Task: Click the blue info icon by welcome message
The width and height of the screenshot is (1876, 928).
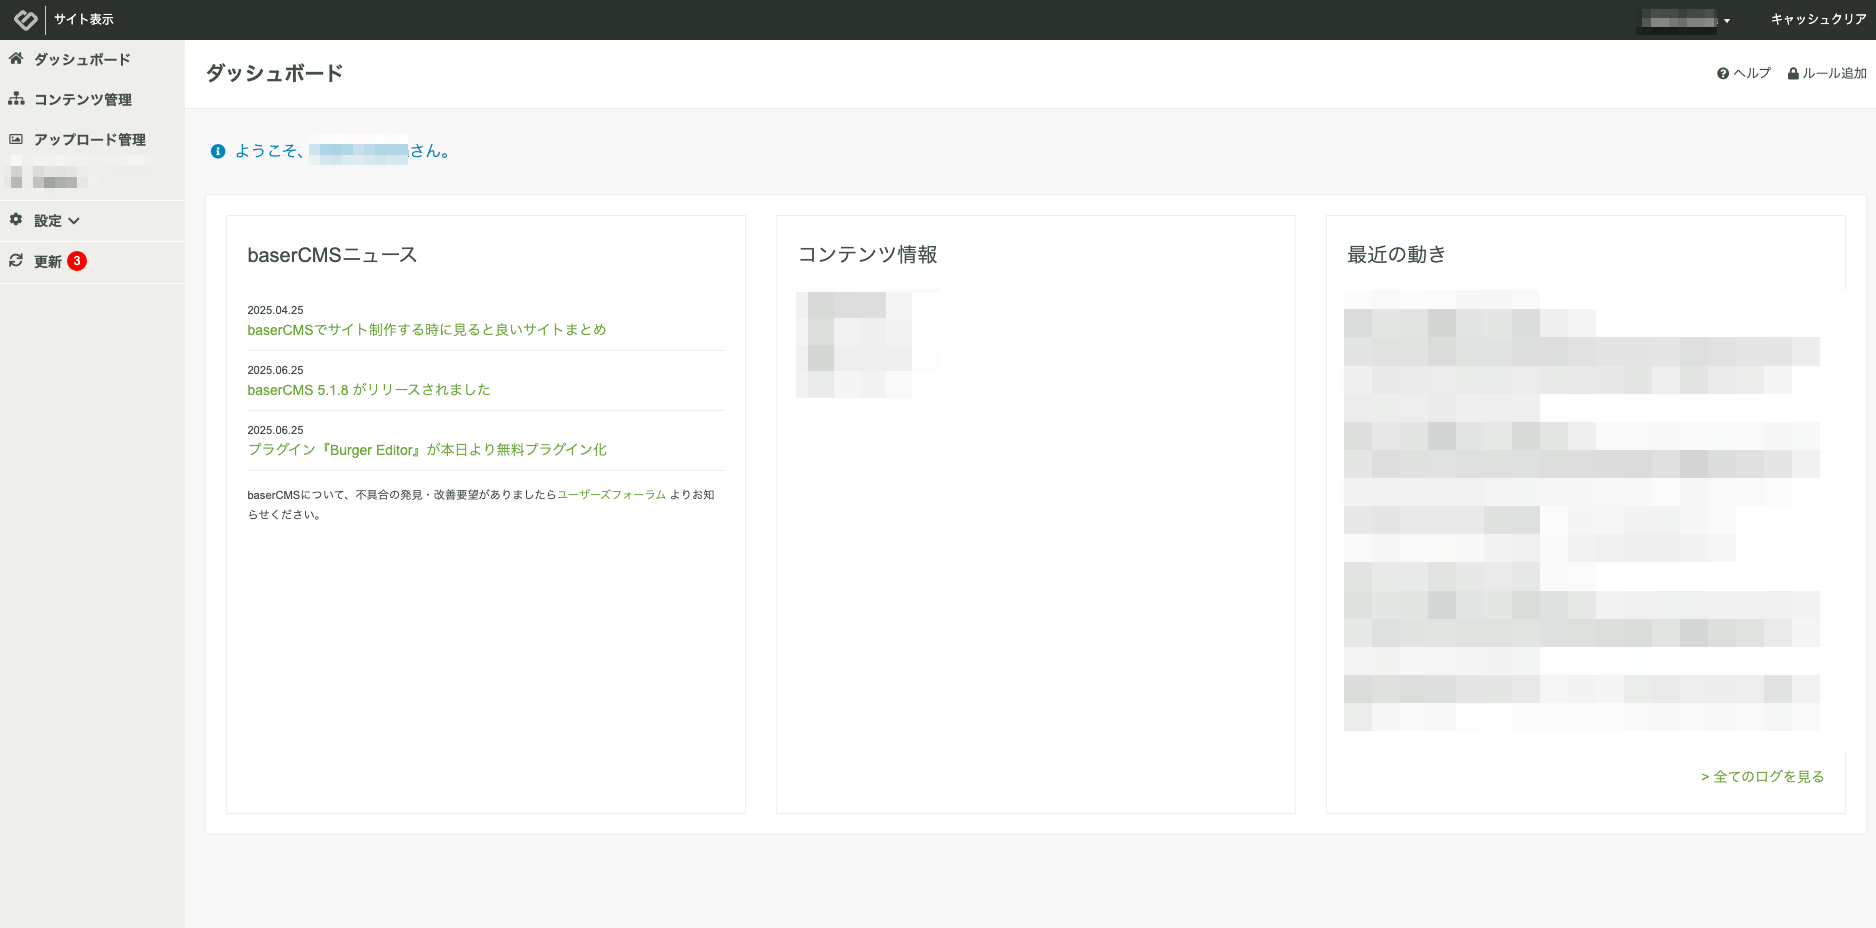Action: (x=218, y=151)
